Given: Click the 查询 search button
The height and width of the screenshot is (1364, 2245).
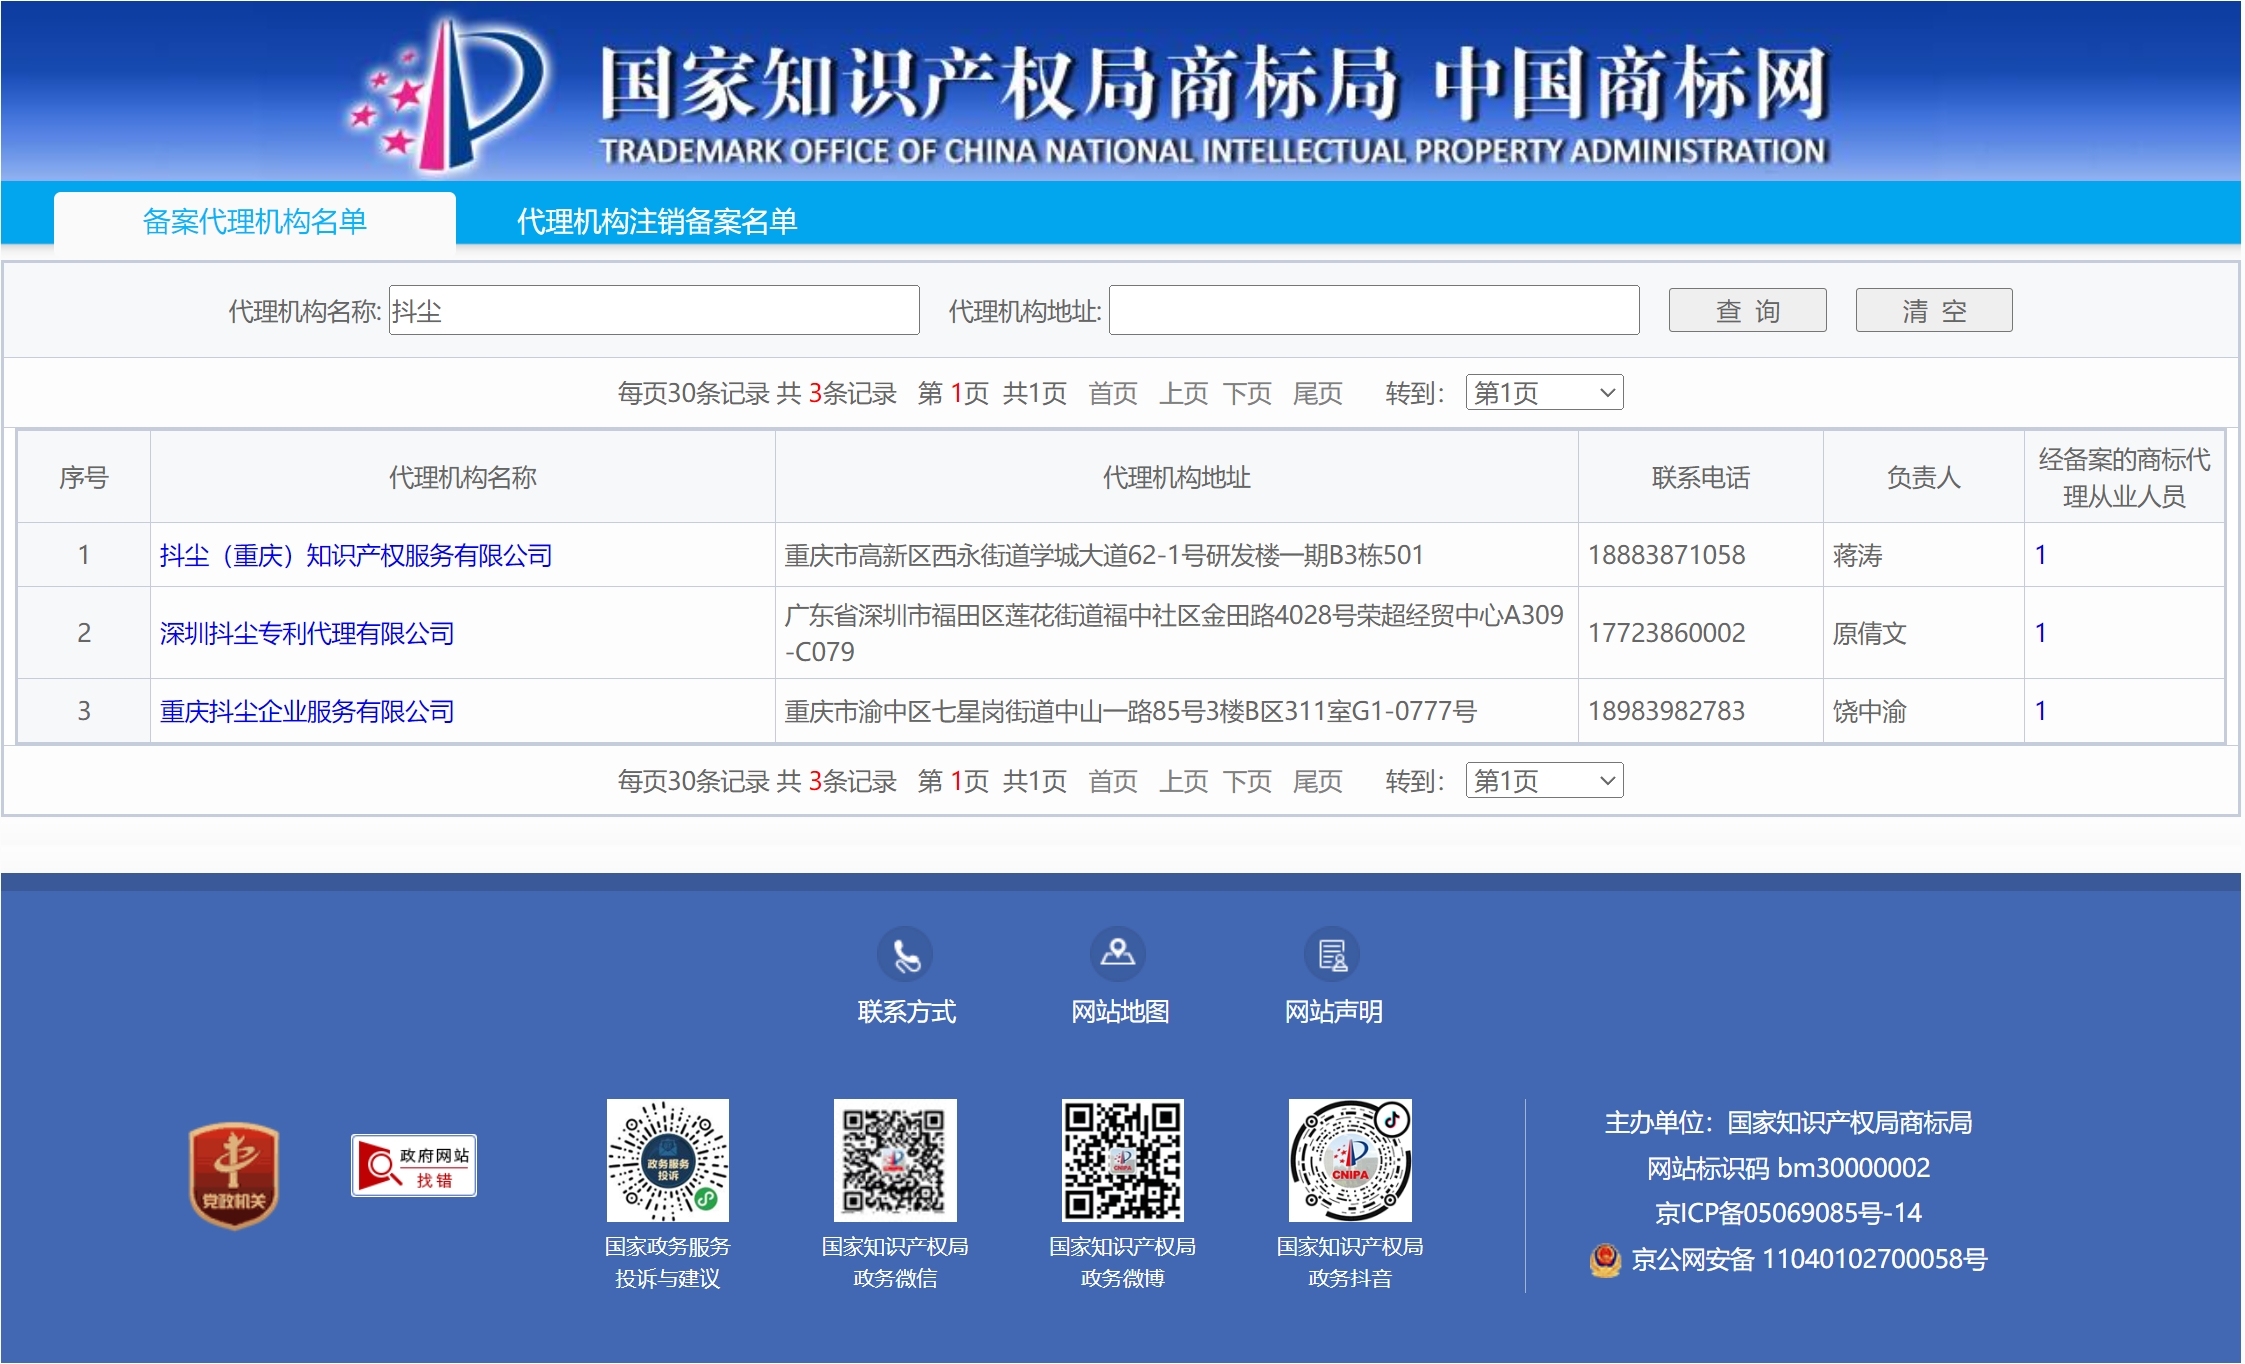Looking at the screenshot, I should [1747, 311].
